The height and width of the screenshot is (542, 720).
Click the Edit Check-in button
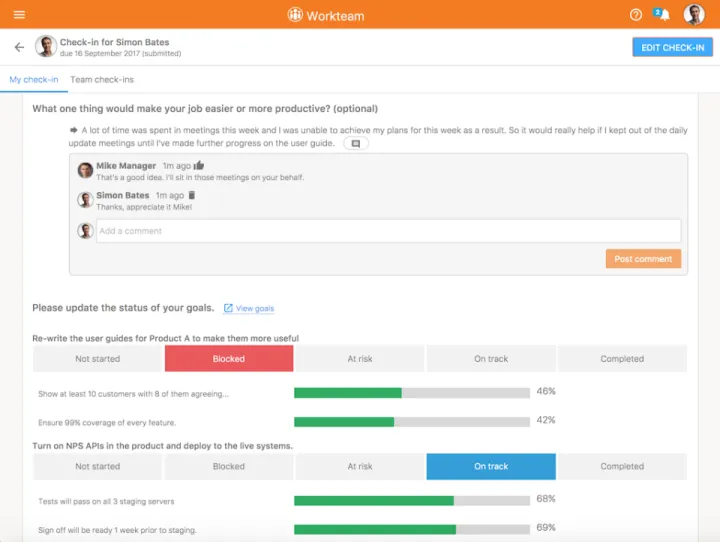click(x=672, y=47)
